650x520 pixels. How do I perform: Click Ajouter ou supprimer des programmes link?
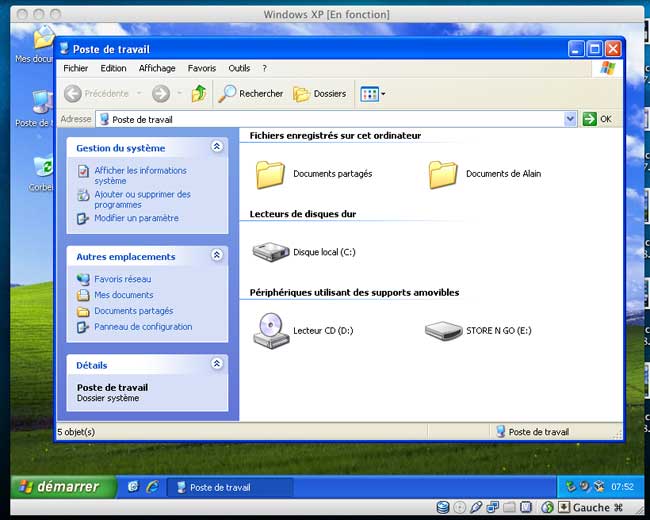pos(142,199)
